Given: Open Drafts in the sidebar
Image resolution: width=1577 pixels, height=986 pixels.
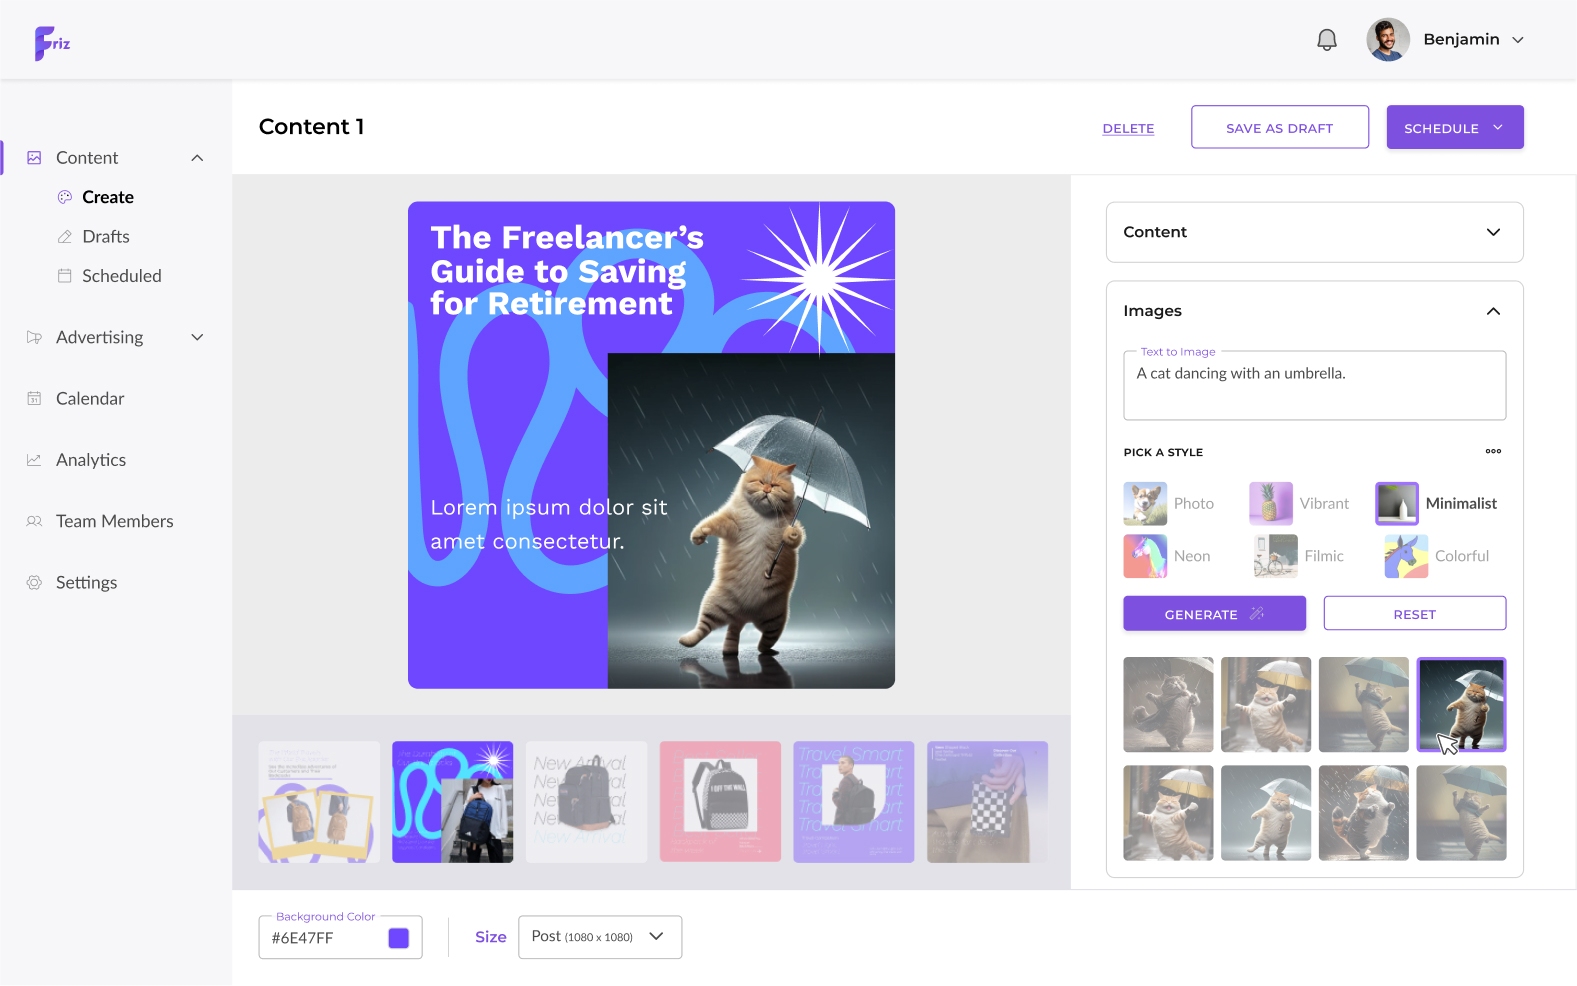Looking at the screenshot, I should (x=106, y=236).
